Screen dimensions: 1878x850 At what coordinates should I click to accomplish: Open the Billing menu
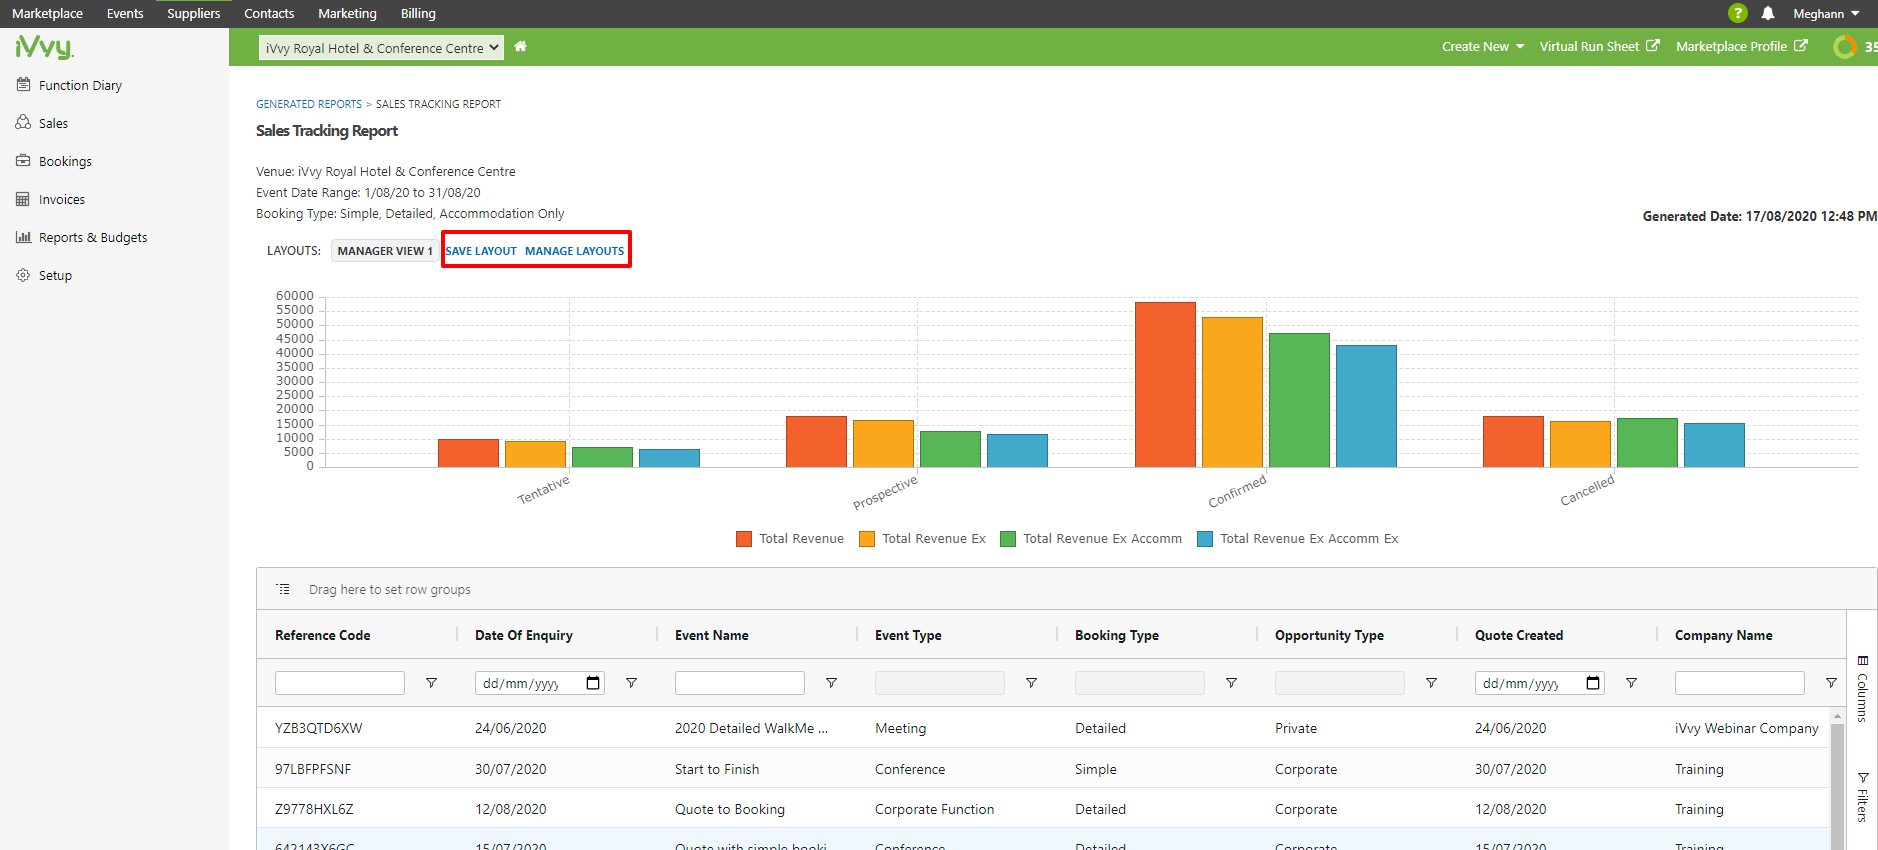(x=418, y=14)
